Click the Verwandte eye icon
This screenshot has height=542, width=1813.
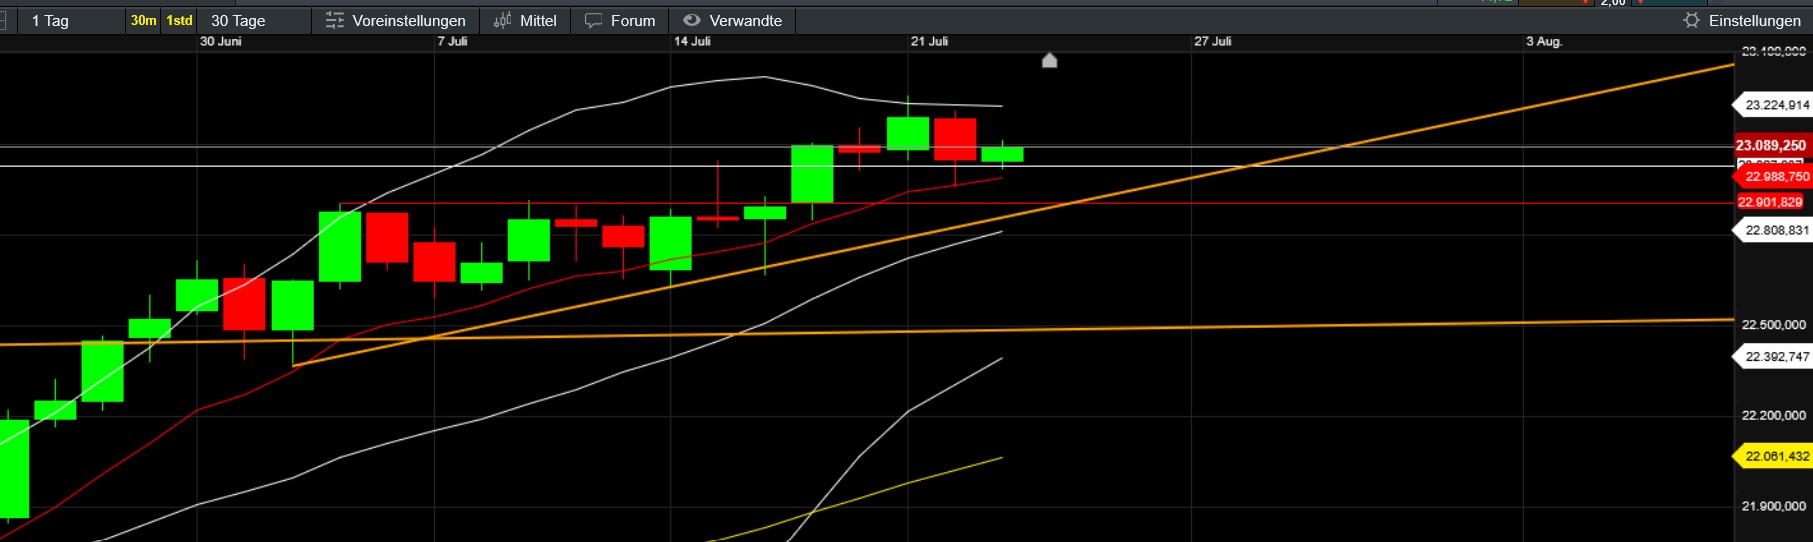point(692,21)
